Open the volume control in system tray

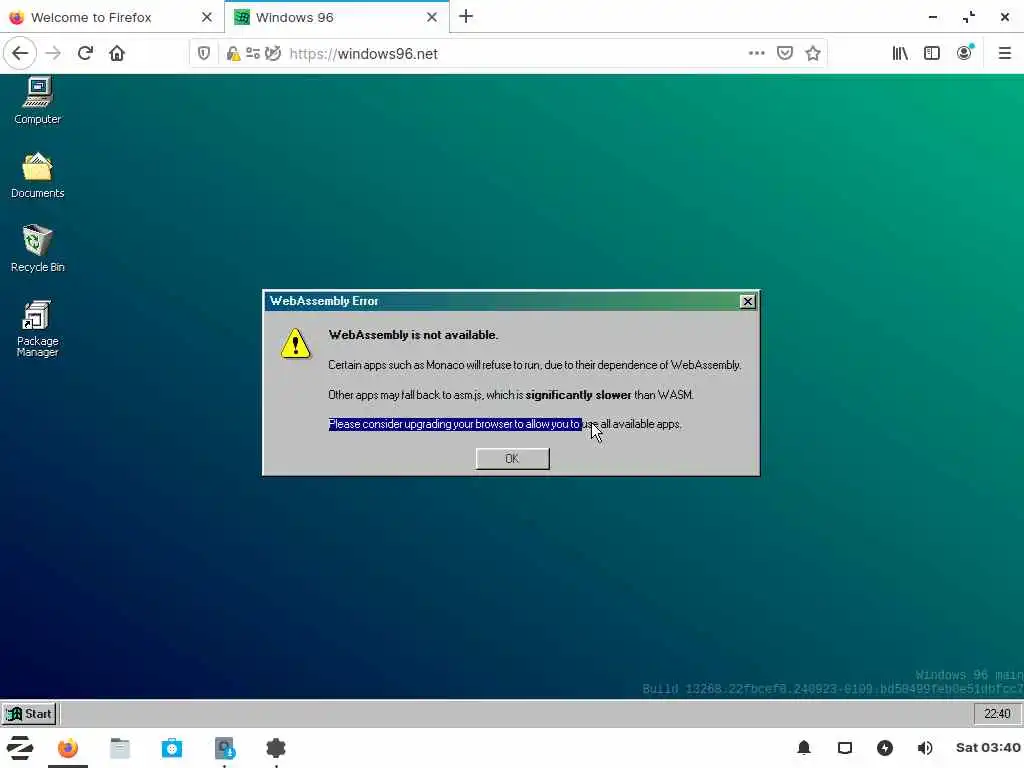(925, 748)
